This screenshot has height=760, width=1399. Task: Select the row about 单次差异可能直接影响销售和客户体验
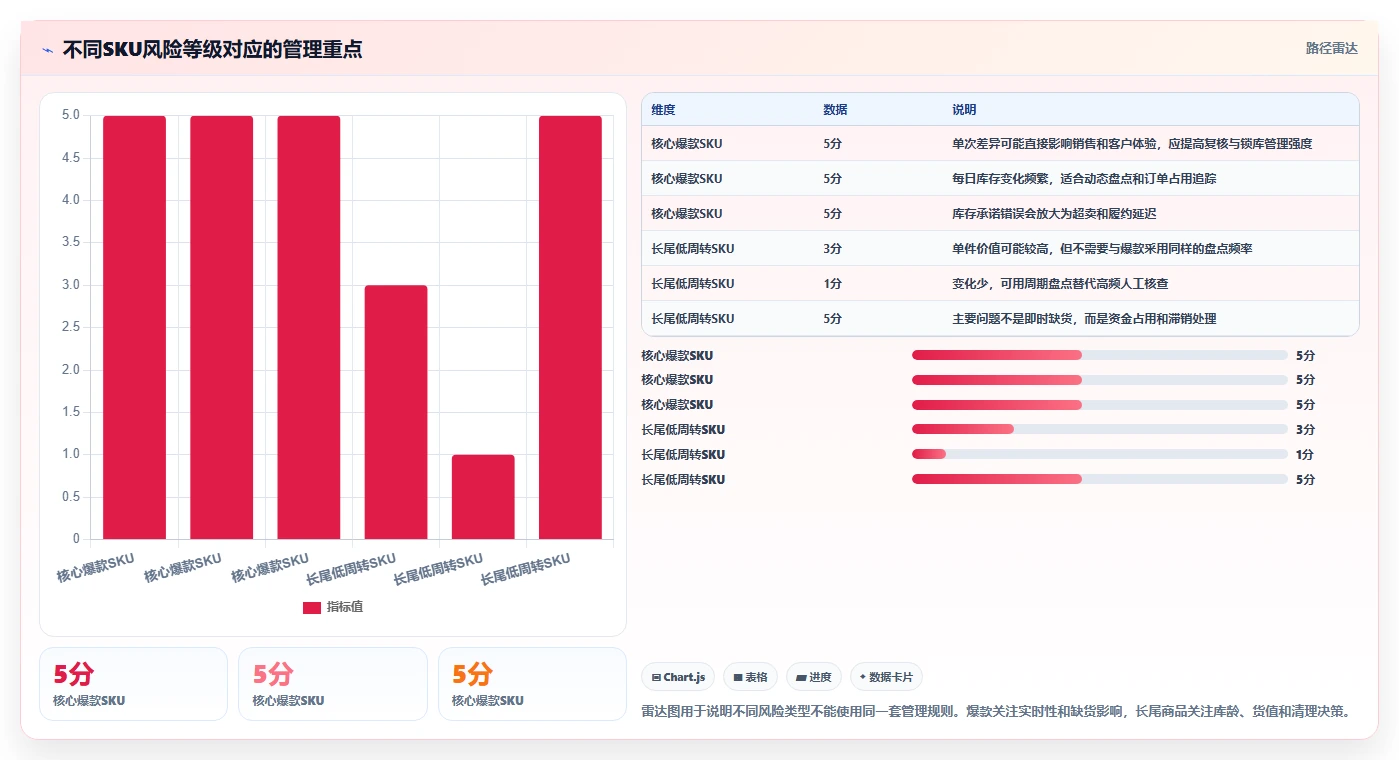pyautogui.click(x=1000, y=144)
